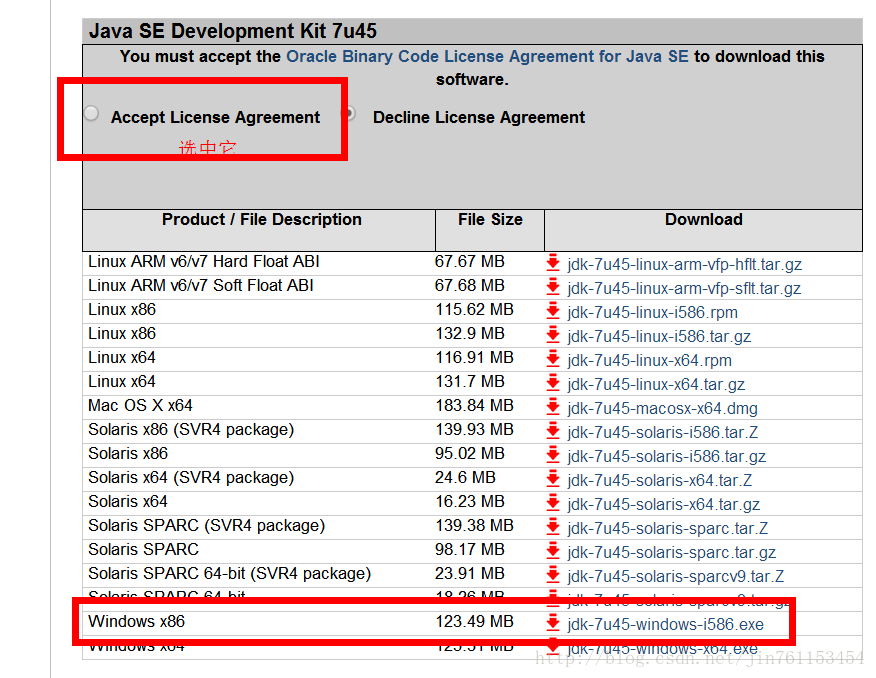Viewport: 876px width, 678px height.
Task: Click the 16.23 MB file size
Action: [x=470, y=502]
